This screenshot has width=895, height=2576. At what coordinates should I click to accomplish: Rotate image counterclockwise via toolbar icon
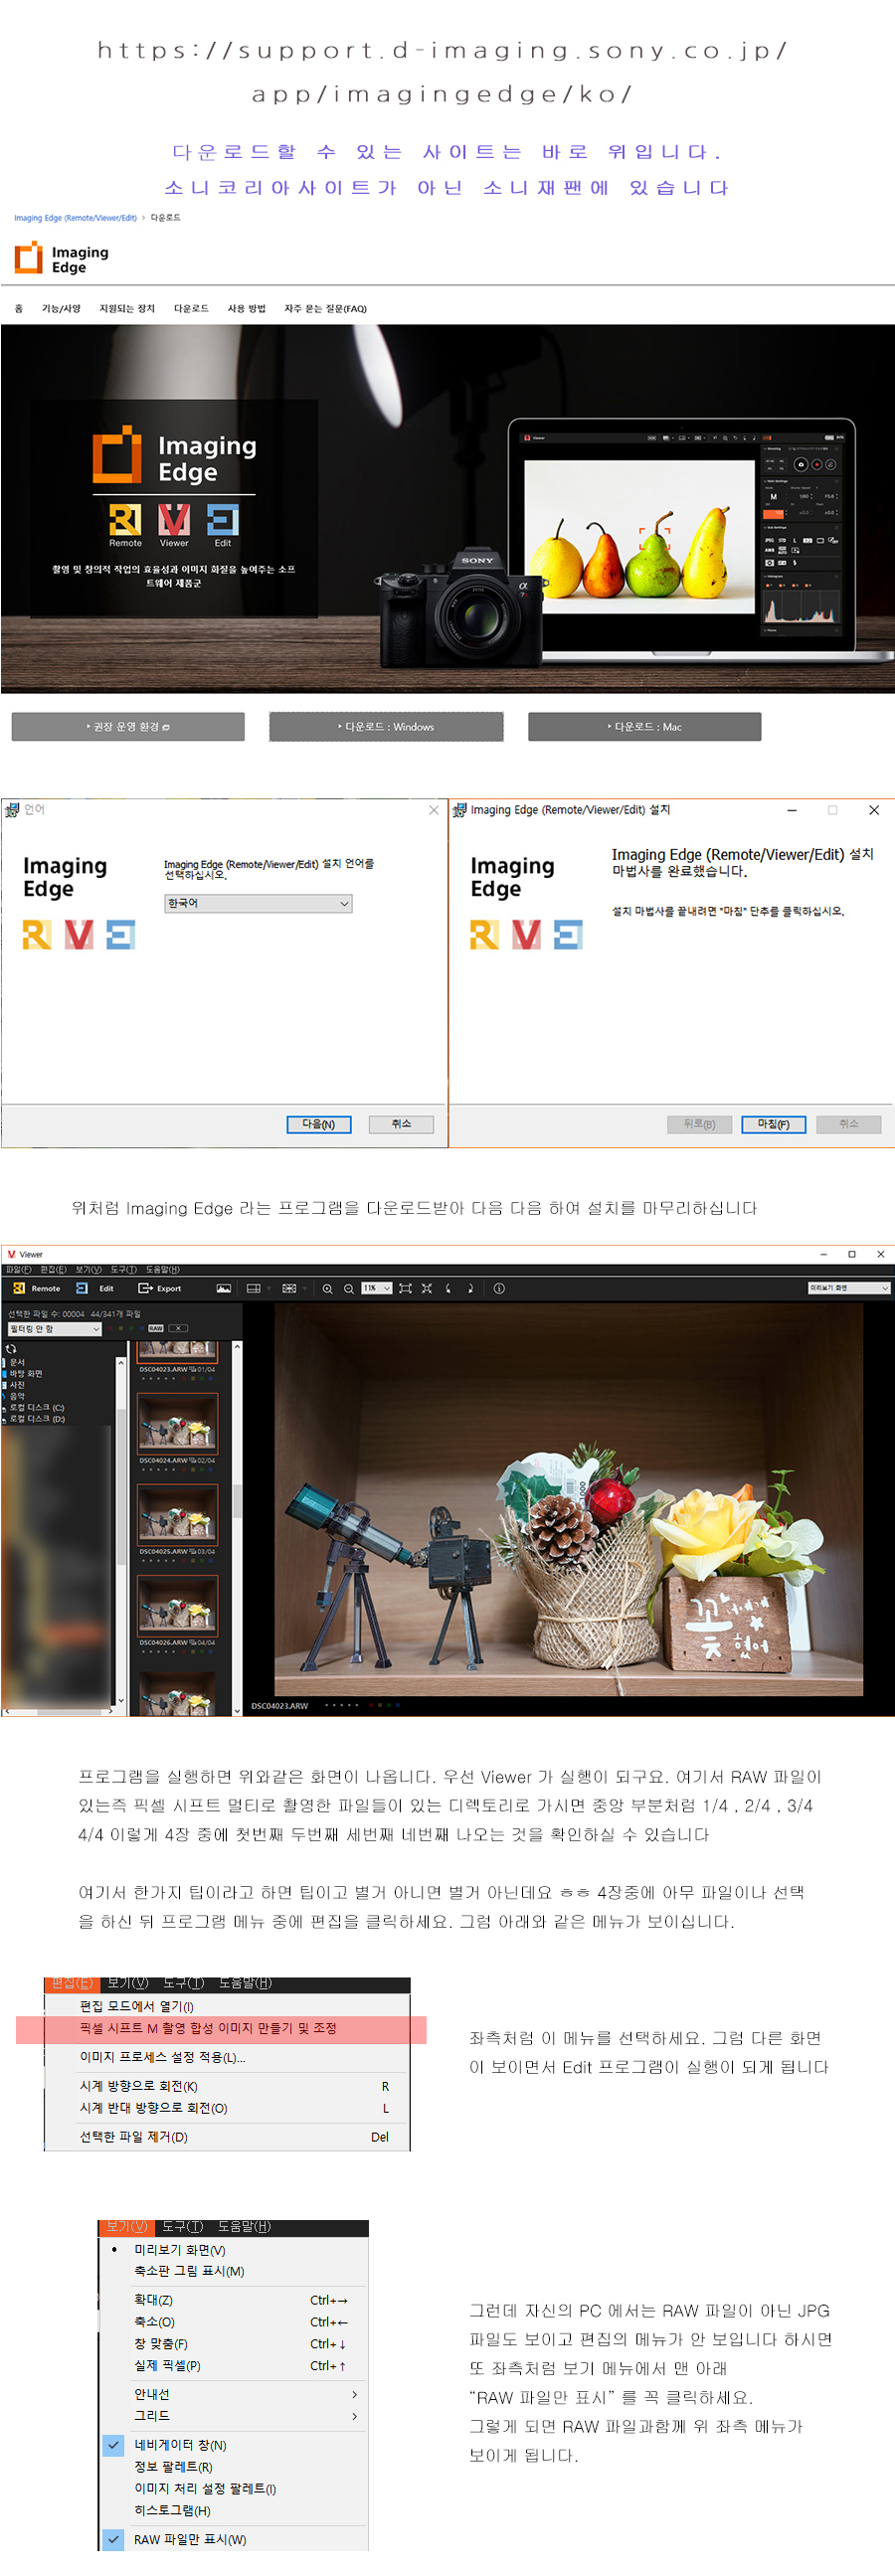point(448,1288)
